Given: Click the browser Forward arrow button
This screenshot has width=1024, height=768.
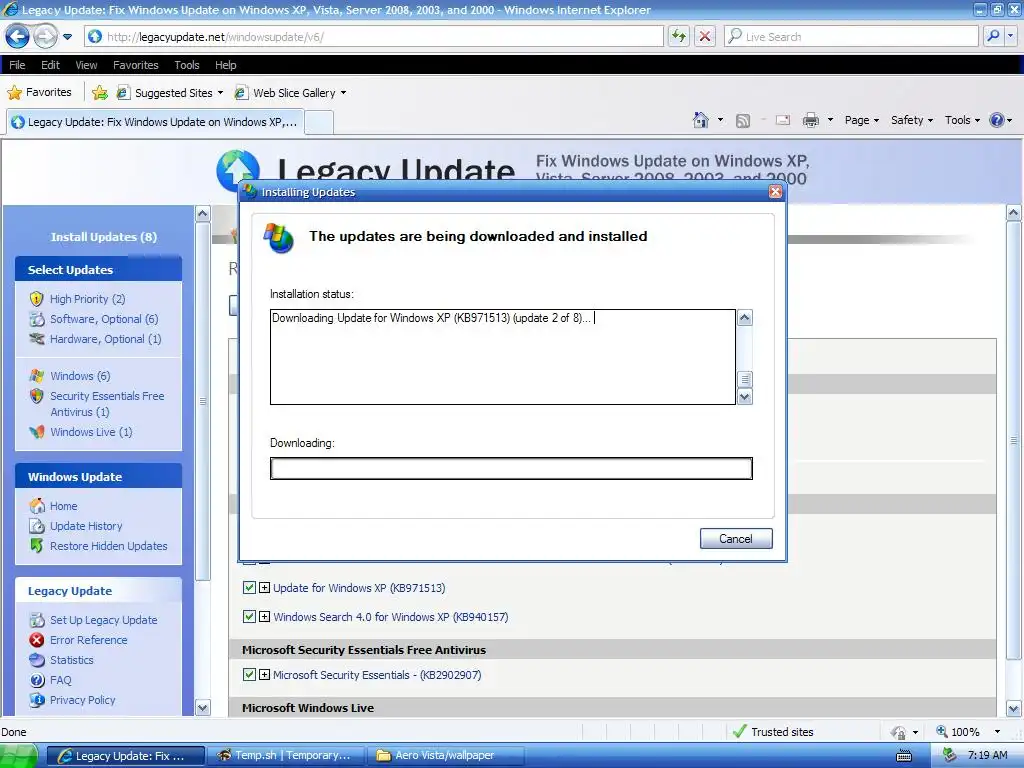Looking at the screenshot, I should (x=45, y=37).
